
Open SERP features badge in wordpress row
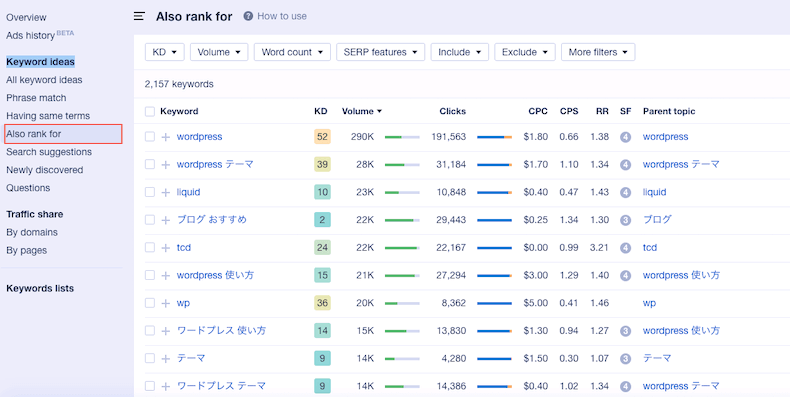(x=625, y=137)
